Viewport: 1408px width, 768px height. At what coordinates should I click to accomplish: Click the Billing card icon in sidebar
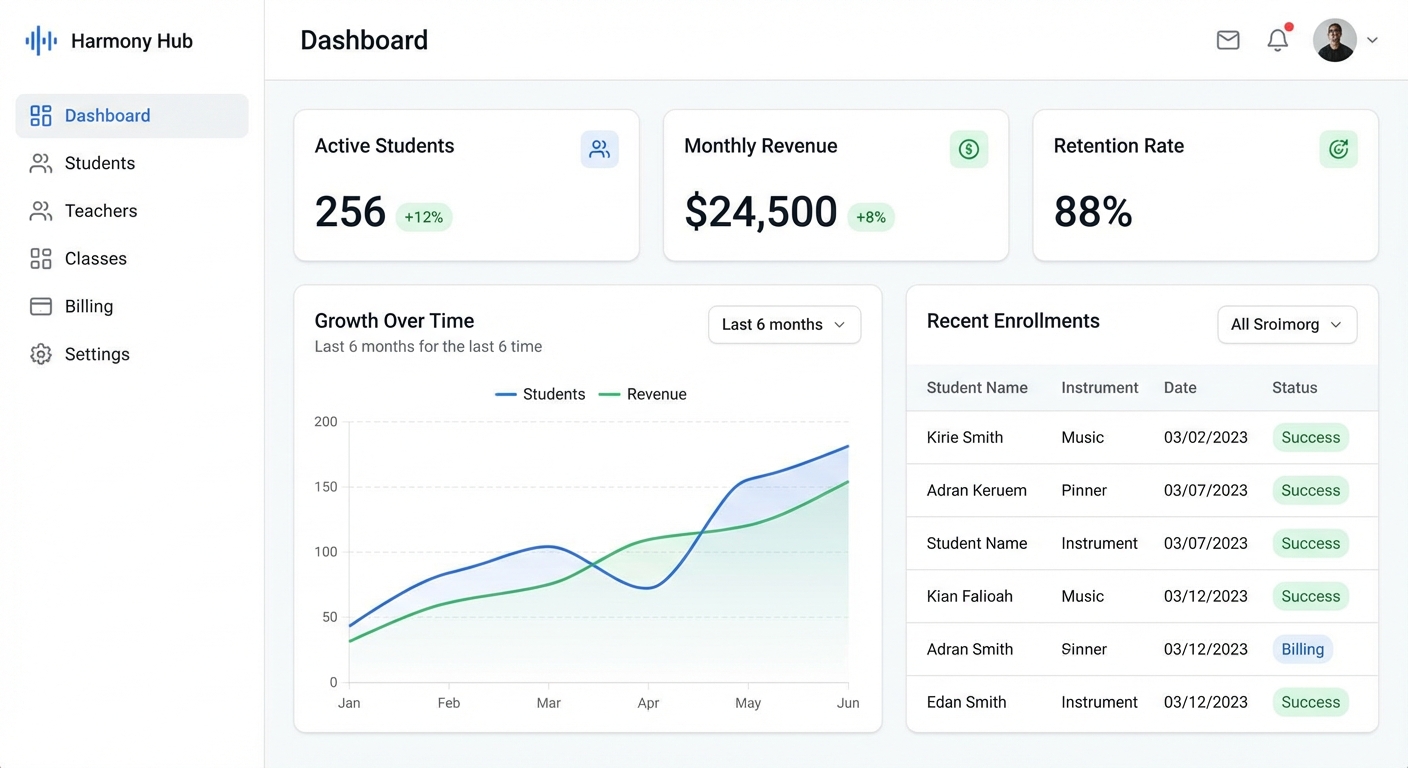(41, 306)
